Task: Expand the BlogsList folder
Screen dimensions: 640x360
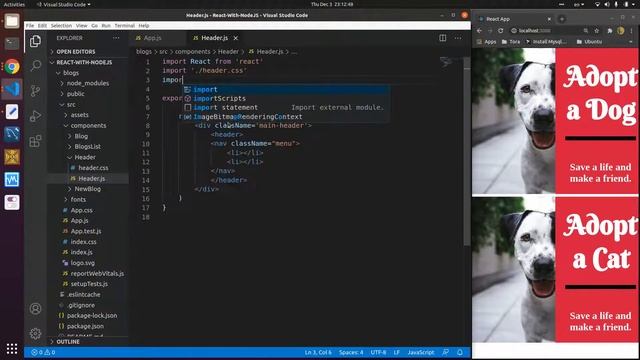Action: (x=87, y=147)
